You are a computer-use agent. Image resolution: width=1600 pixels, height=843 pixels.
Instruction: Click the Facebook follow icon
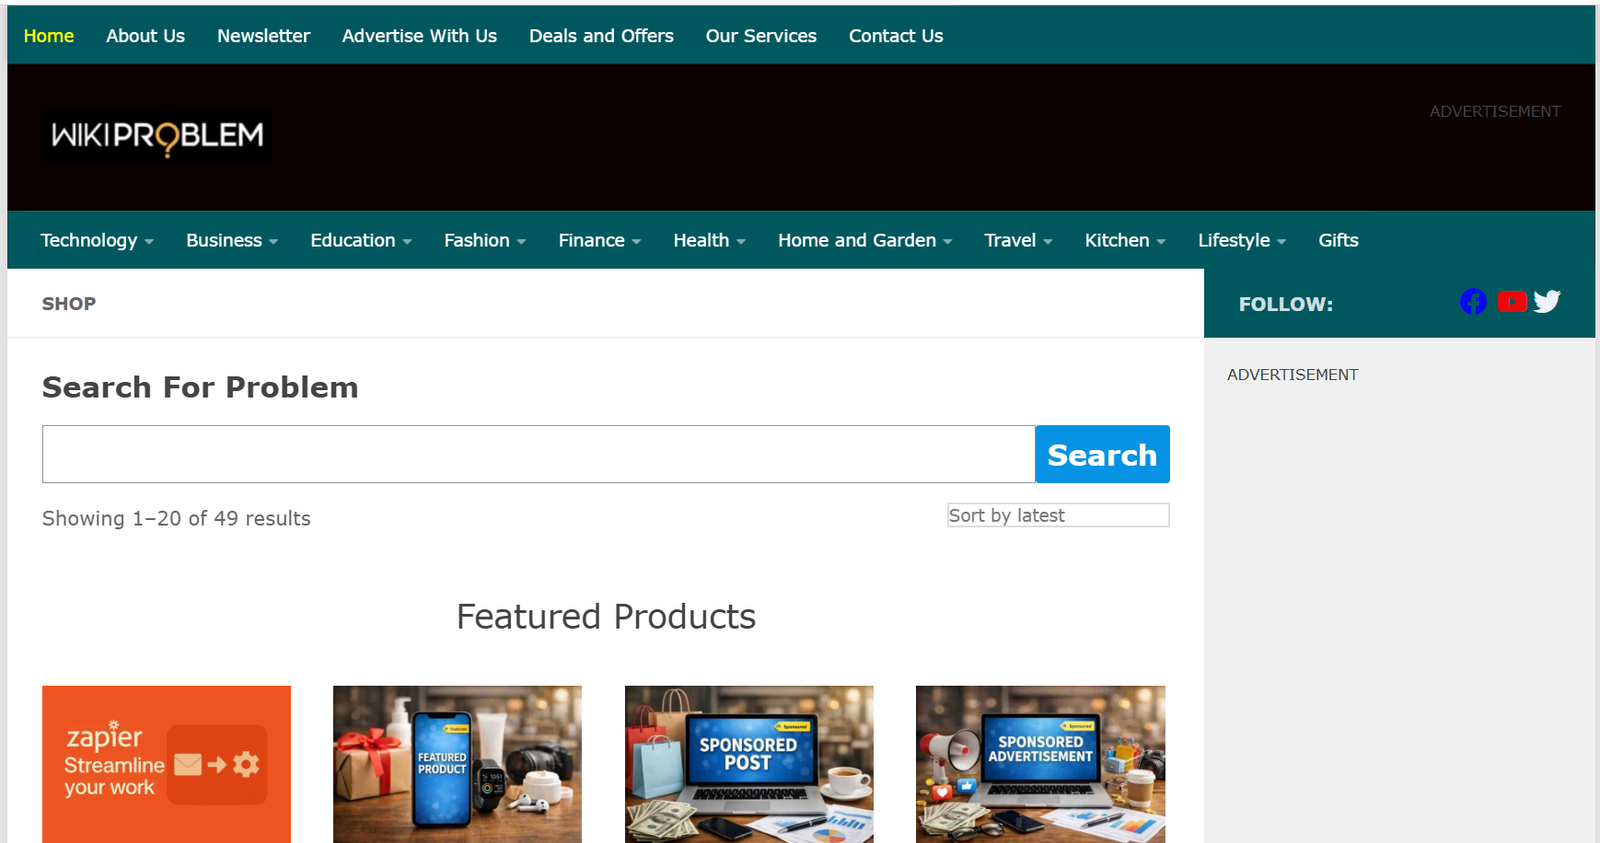pyautogui.click(x=1473, y=302)
